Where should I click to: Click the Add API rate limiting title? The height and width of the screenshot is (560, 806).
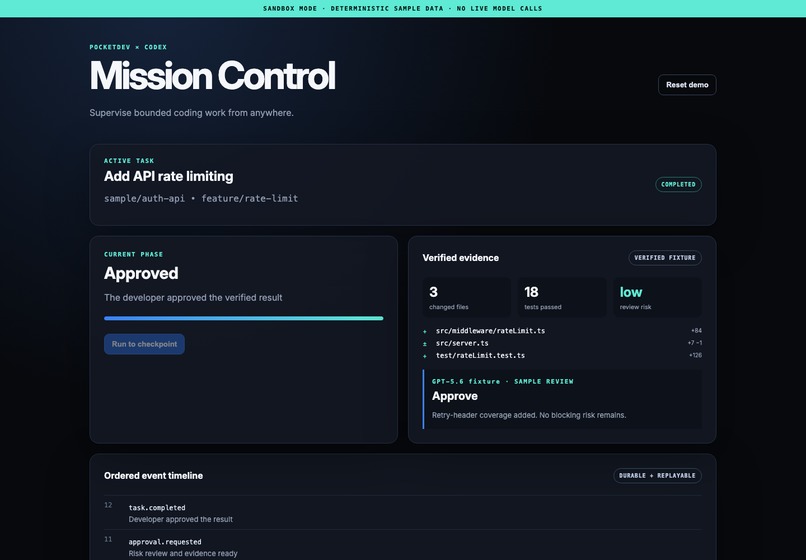169,176
